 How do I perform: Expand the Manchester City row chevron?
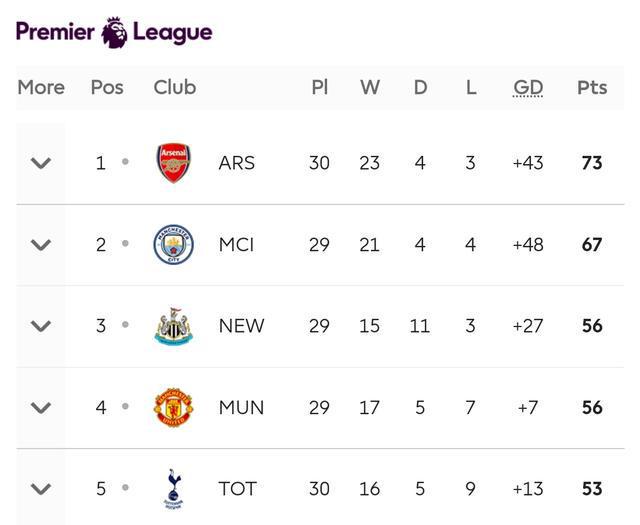tap(41, 245)
